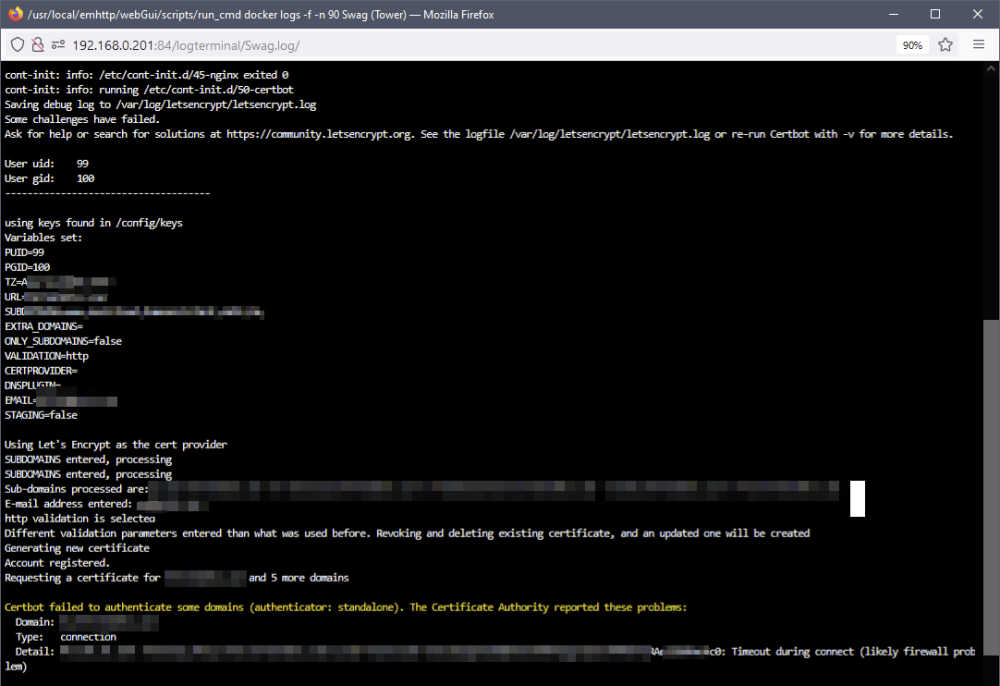Click the 'ONLY_SUBDOMAINS=false' line

(x=63, y=341)
